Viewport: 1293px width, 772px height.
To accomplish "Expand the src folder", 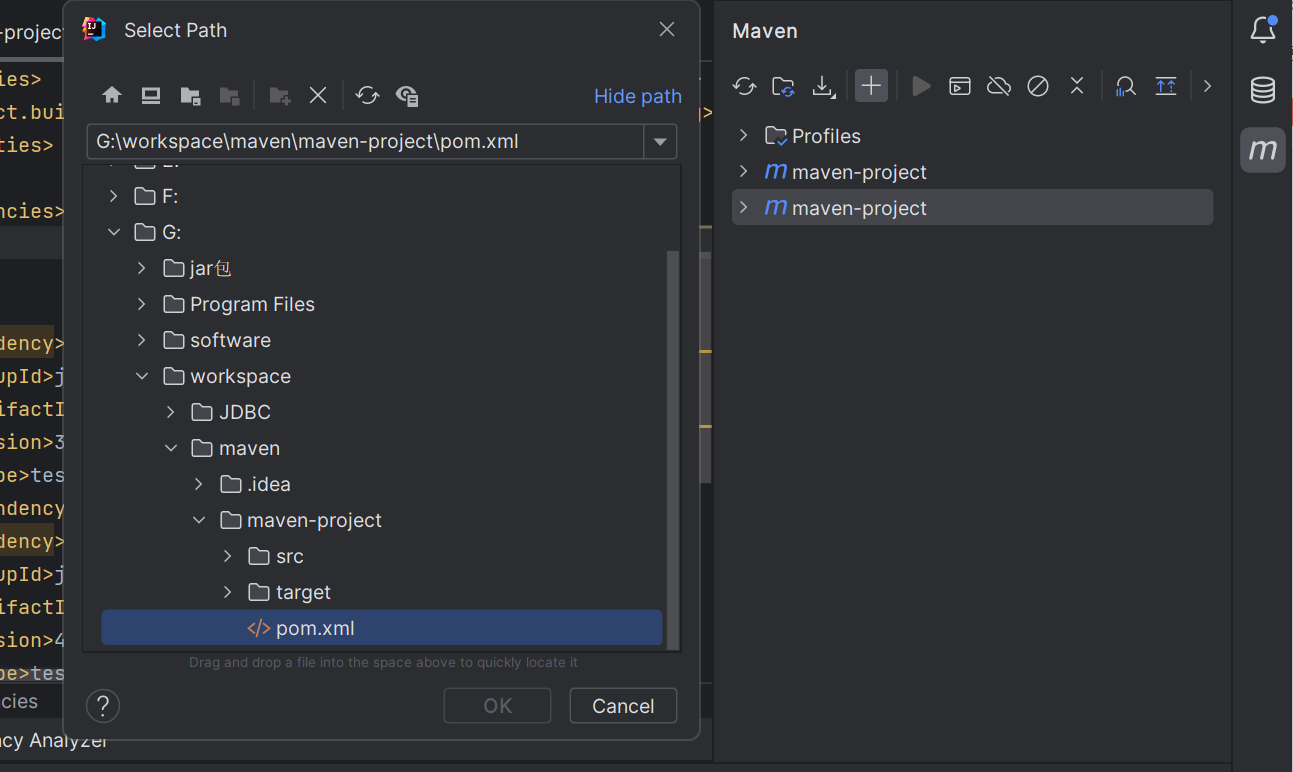I will [x=228, y=556].
